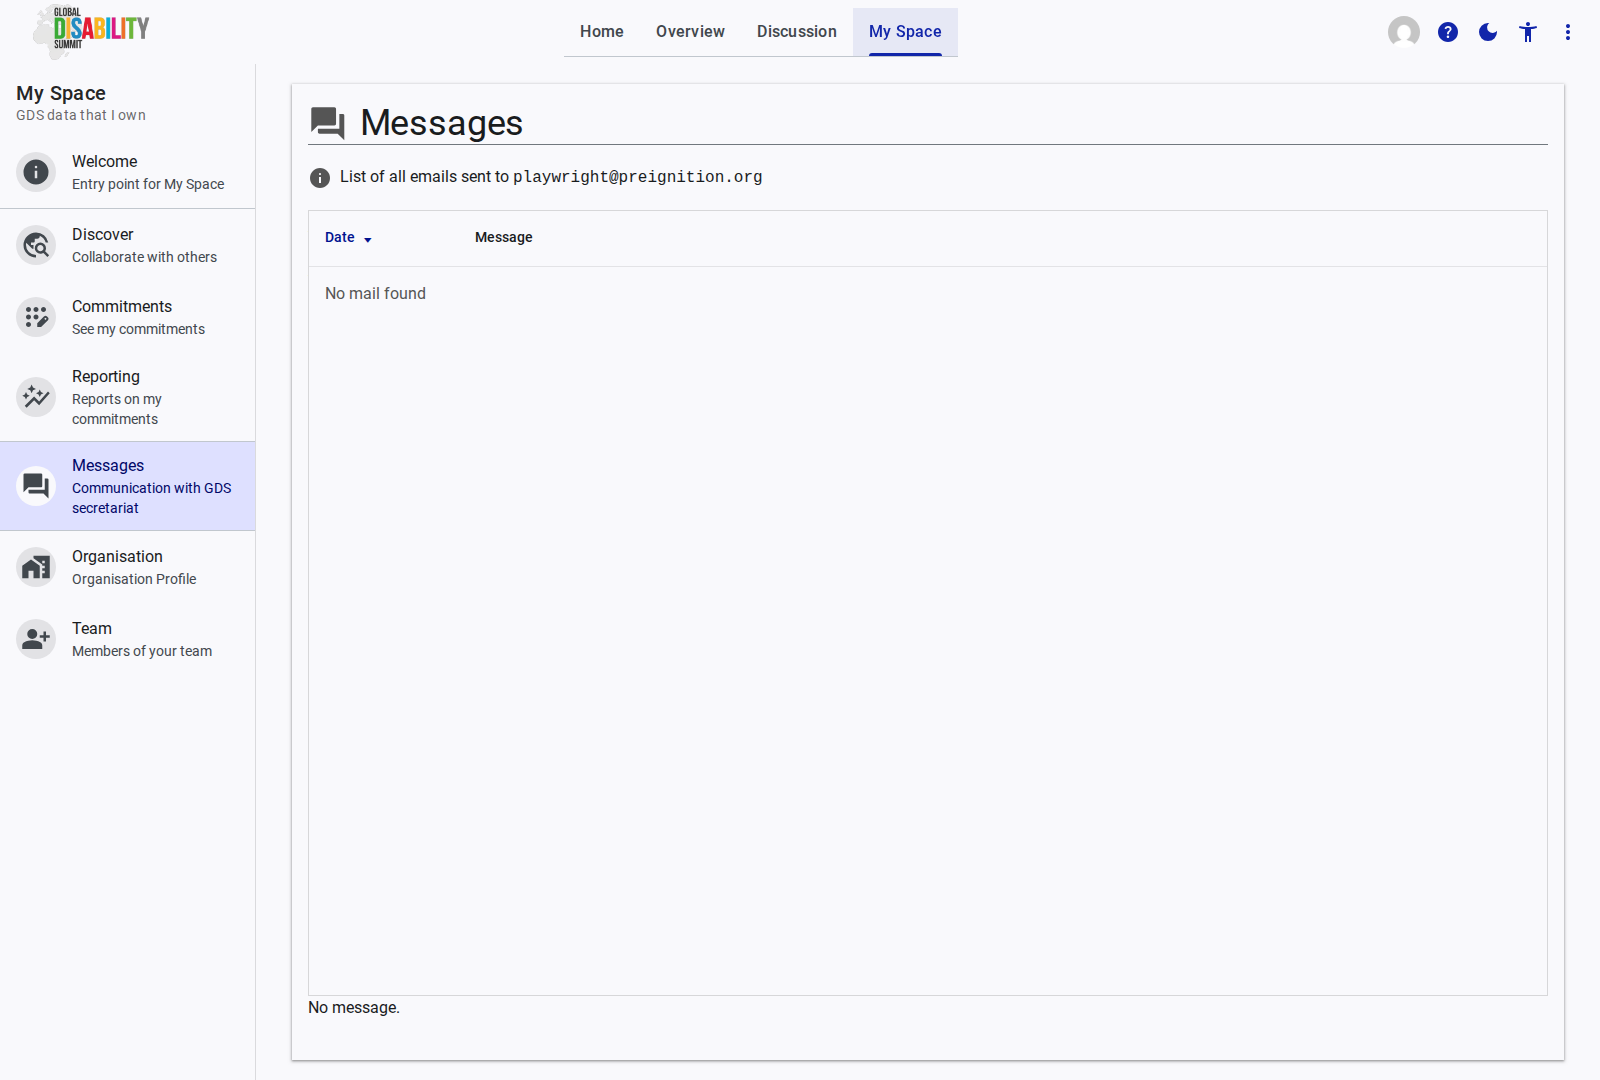Select My Space navigation link
The width and height of the screenshot is (1600, 1080).
click(904, 31)
